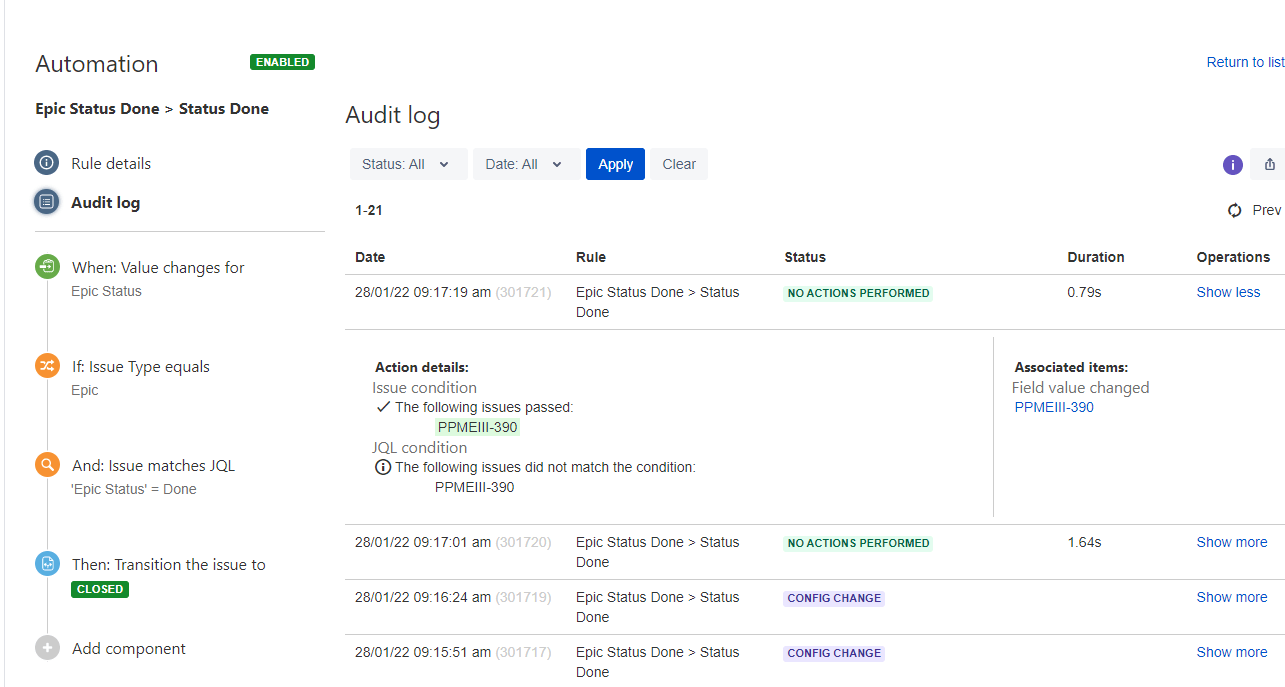The image size is (1285, 687).
Task: Open the export audit log icon
Action: click(x=1270, y=163)
